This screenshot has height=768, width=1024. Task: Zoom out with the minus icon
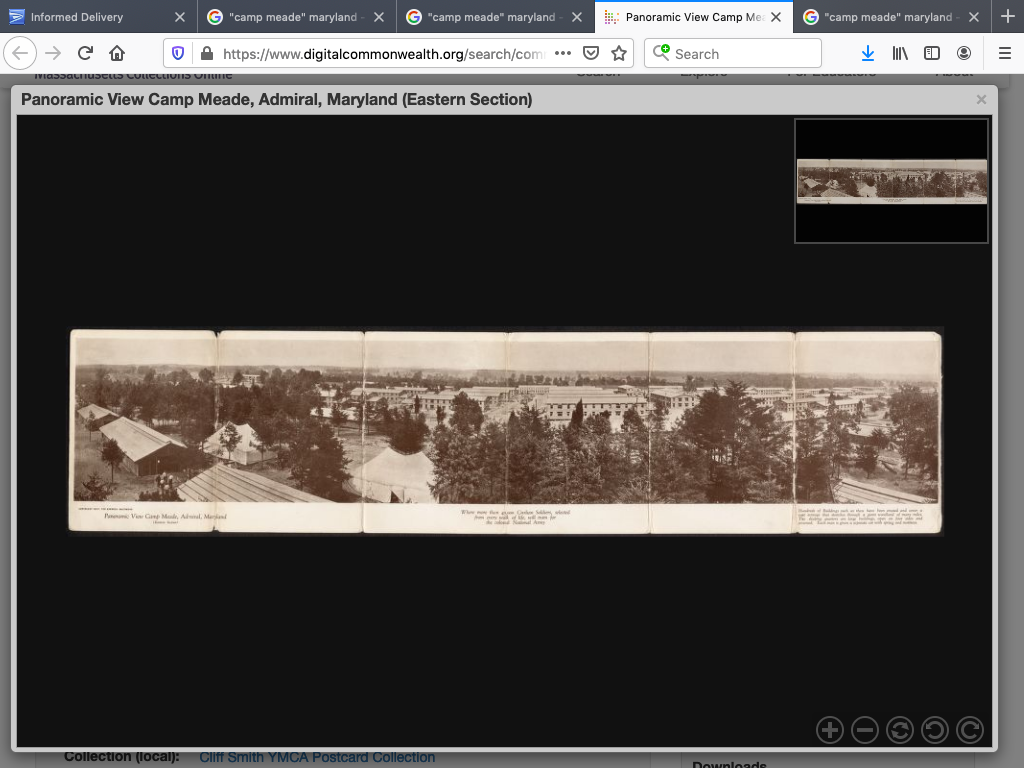point(865,730)
